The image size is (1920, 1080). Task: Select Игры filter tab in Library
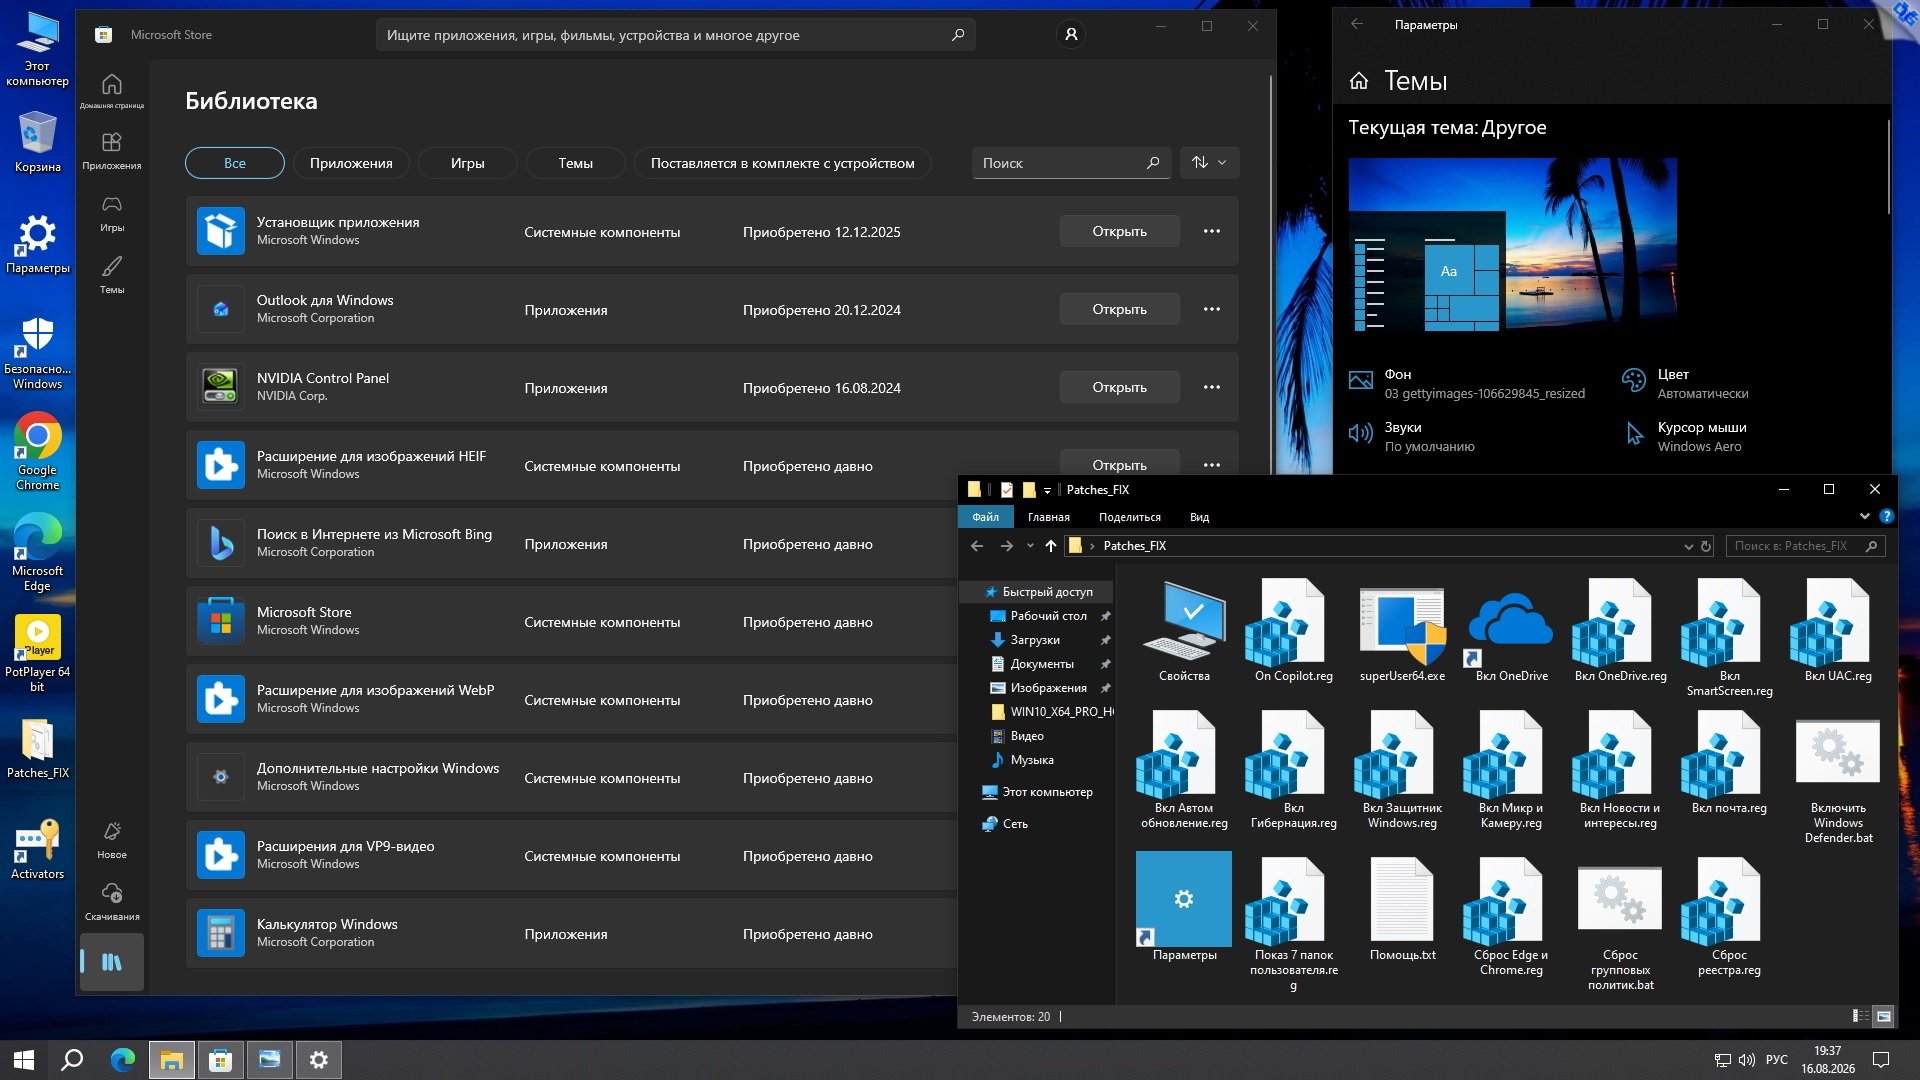click(x=467, y=163)
